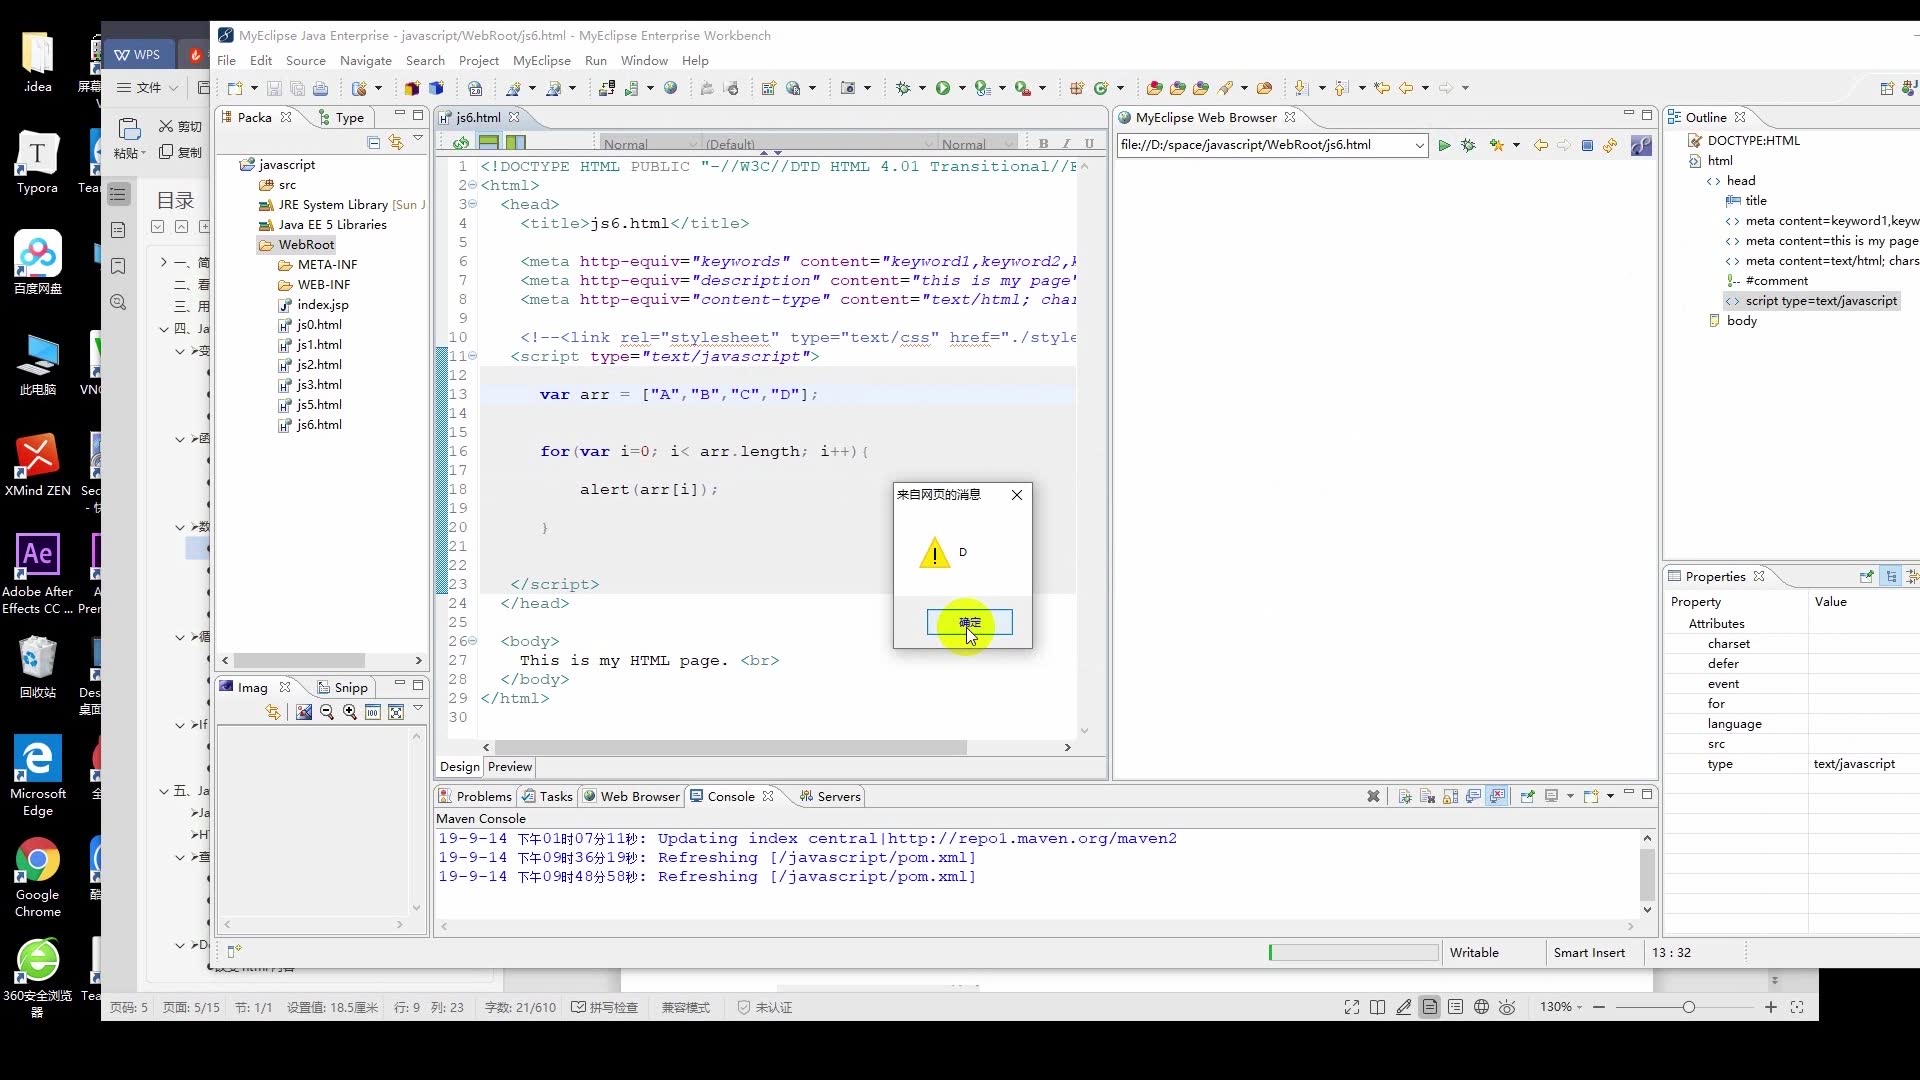Viewport: 1920px width, 1080px height.
Task: Click 确定 button in alert dialog
Action: pyautogui.click(x=969, y=622)
